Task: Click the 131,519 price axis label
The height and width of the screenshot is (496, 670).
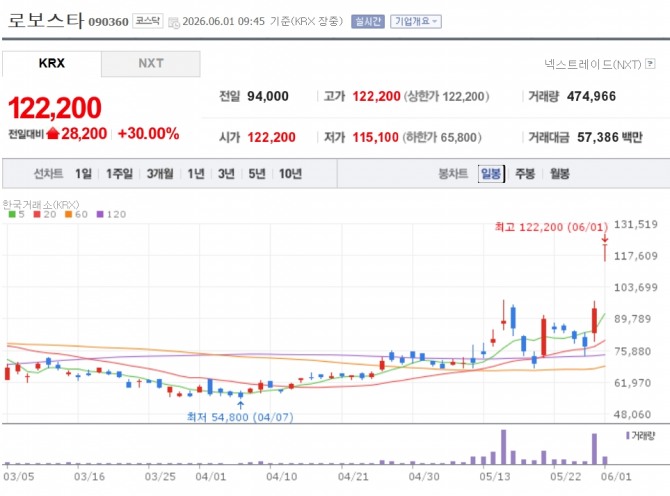Action: click(x=636, y=224)
